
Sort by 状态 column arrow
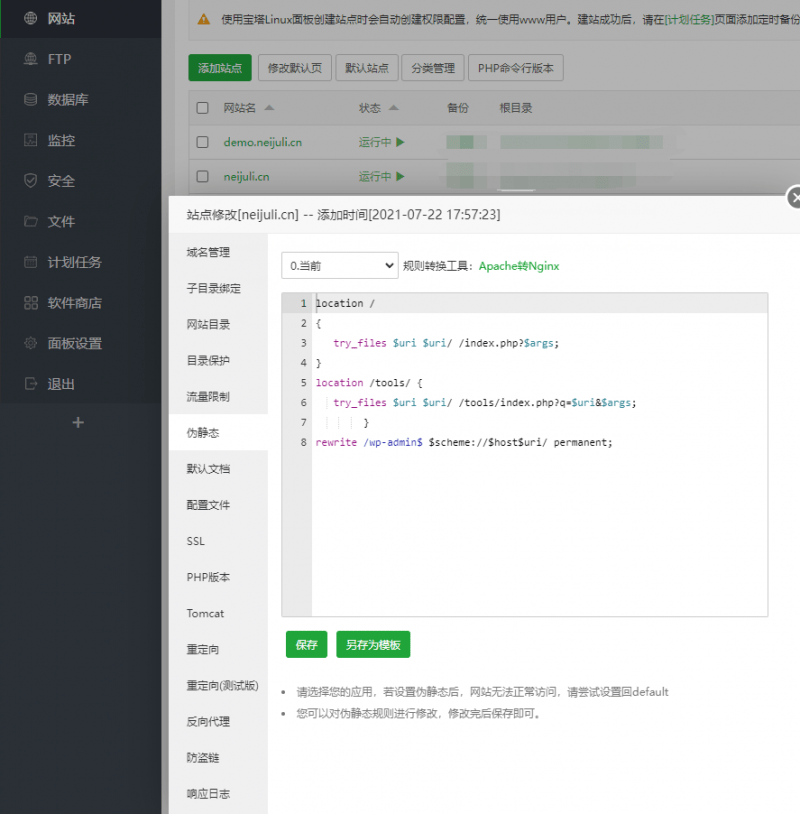click(393, 108)
